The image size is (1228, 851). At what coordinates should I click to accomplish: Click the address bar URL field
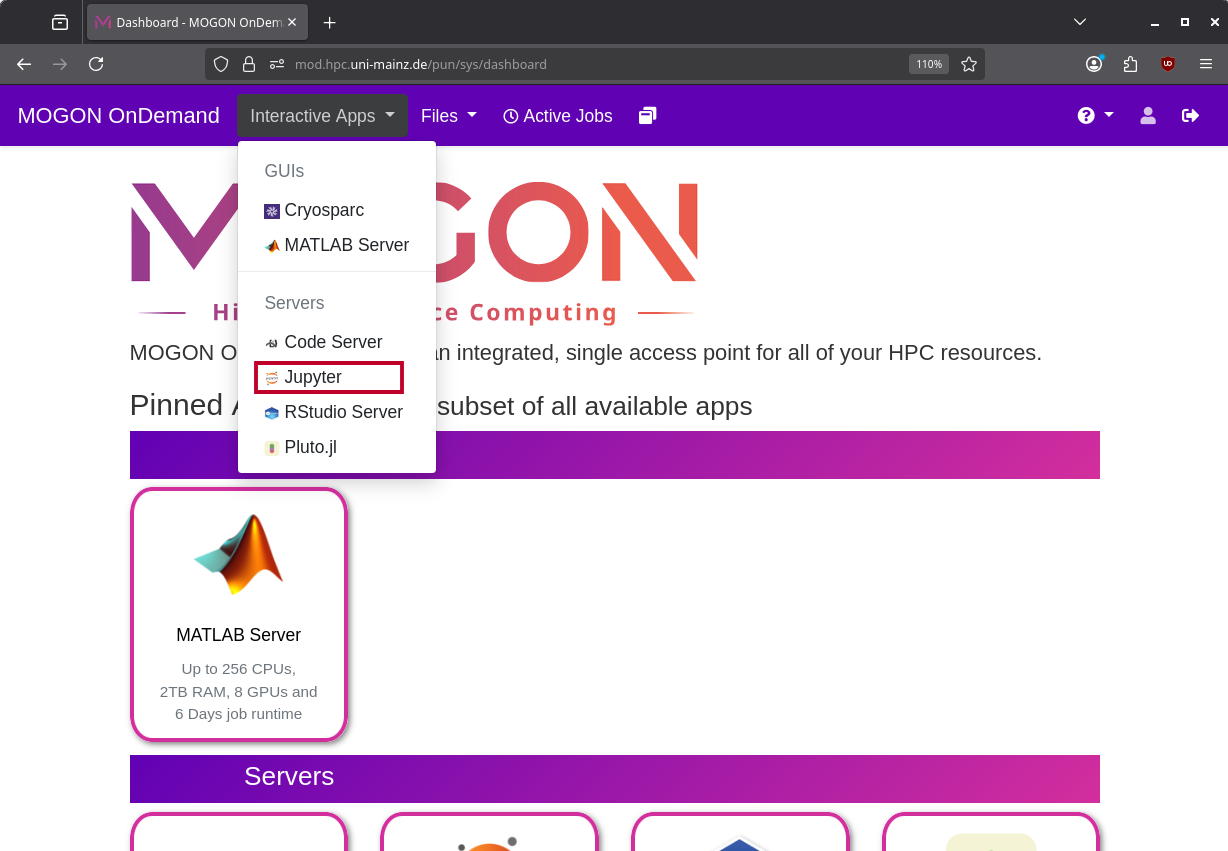tap(595, 64)
